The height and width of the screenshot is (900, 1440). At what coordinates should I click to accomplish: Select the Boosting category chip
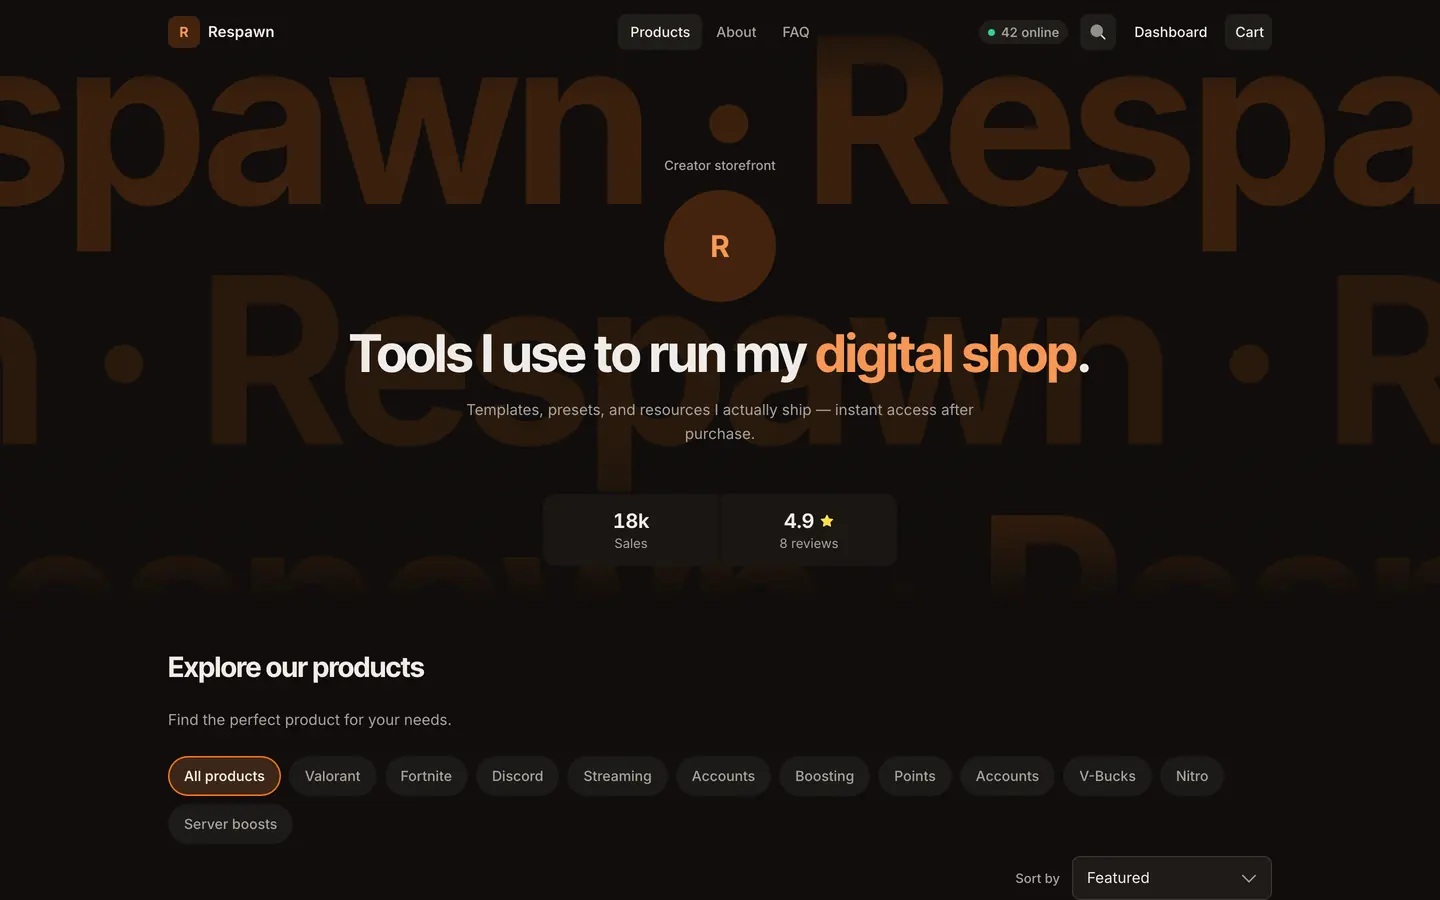click(825, 776)
